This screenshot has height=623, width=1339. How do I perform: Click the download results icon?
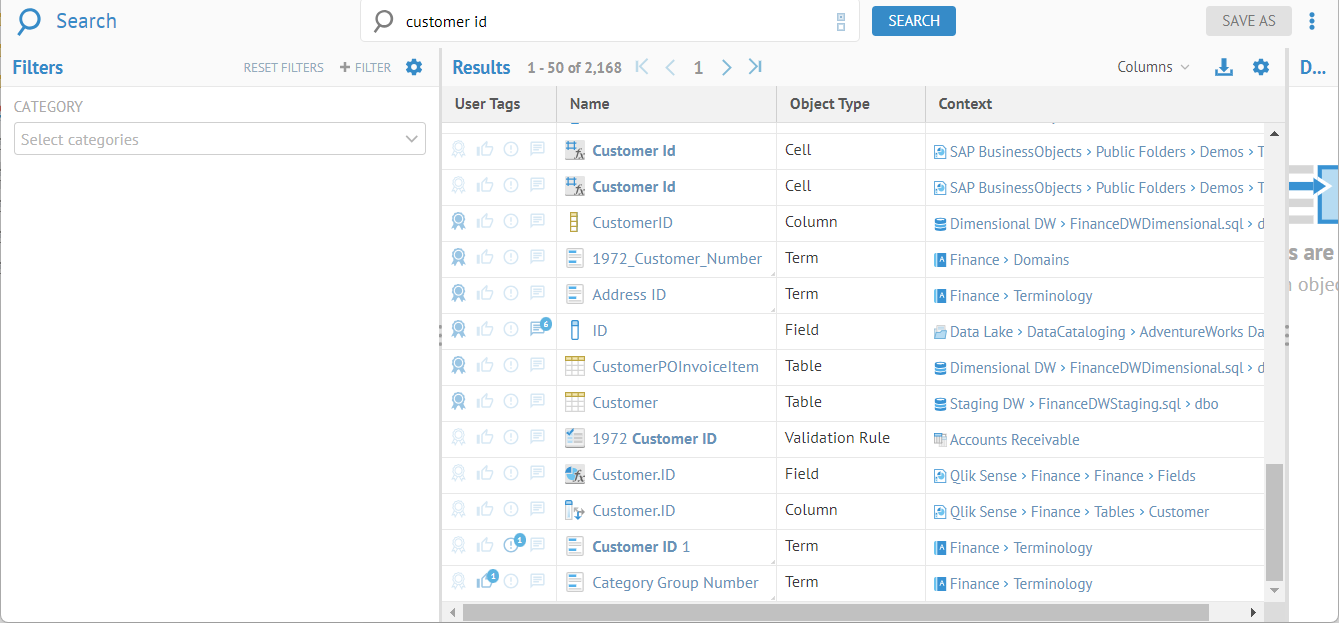click(x=1223, y=67)
